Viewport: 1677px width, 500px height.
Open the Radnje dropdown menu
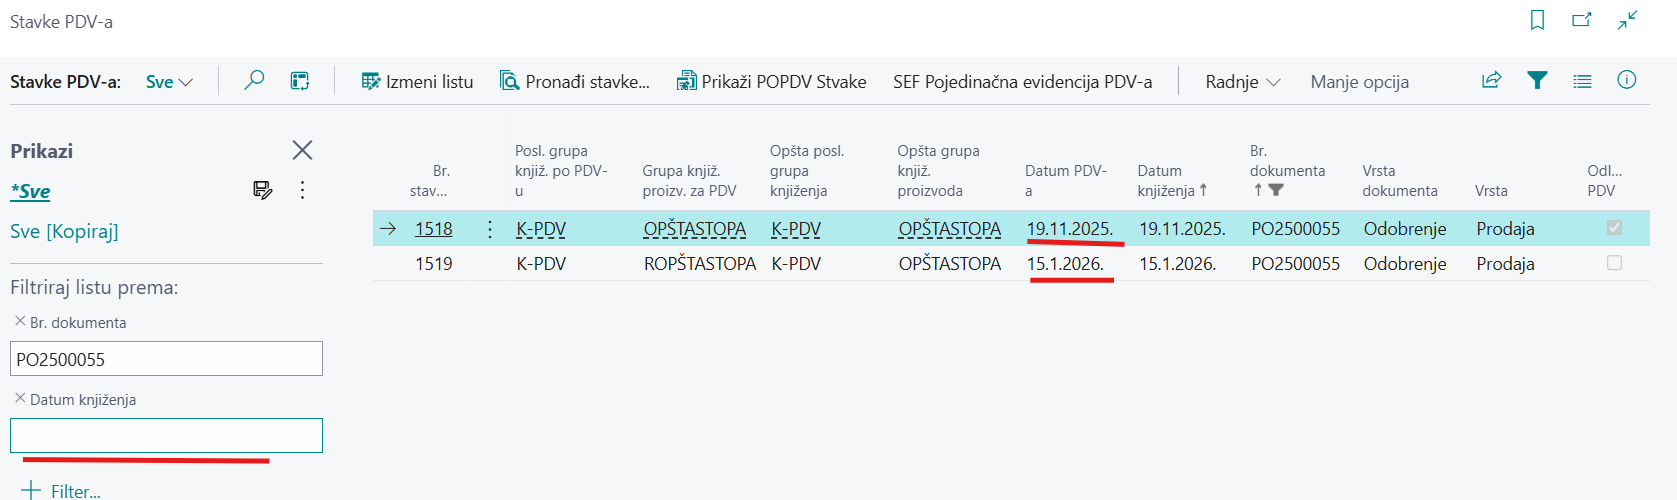click(x=1242, y=82)
